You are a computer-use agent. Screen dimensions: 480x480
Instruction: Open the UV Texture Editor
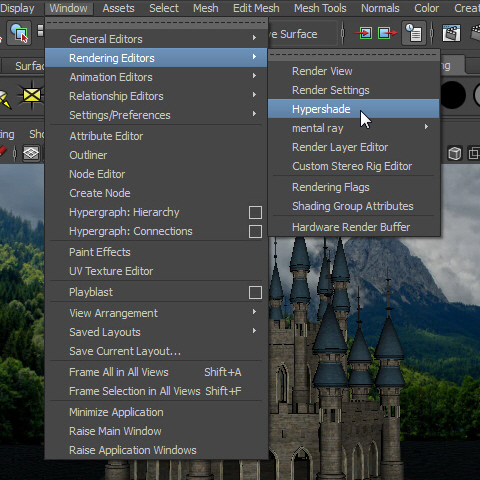pos(156,271)
